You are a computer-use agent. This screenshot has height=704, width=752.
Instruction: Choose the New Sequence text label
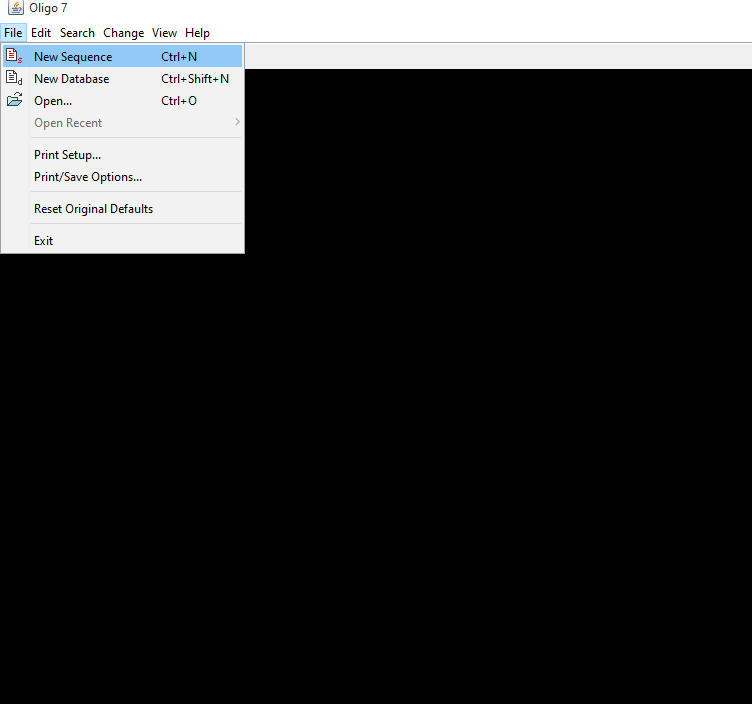coord(73,57)
